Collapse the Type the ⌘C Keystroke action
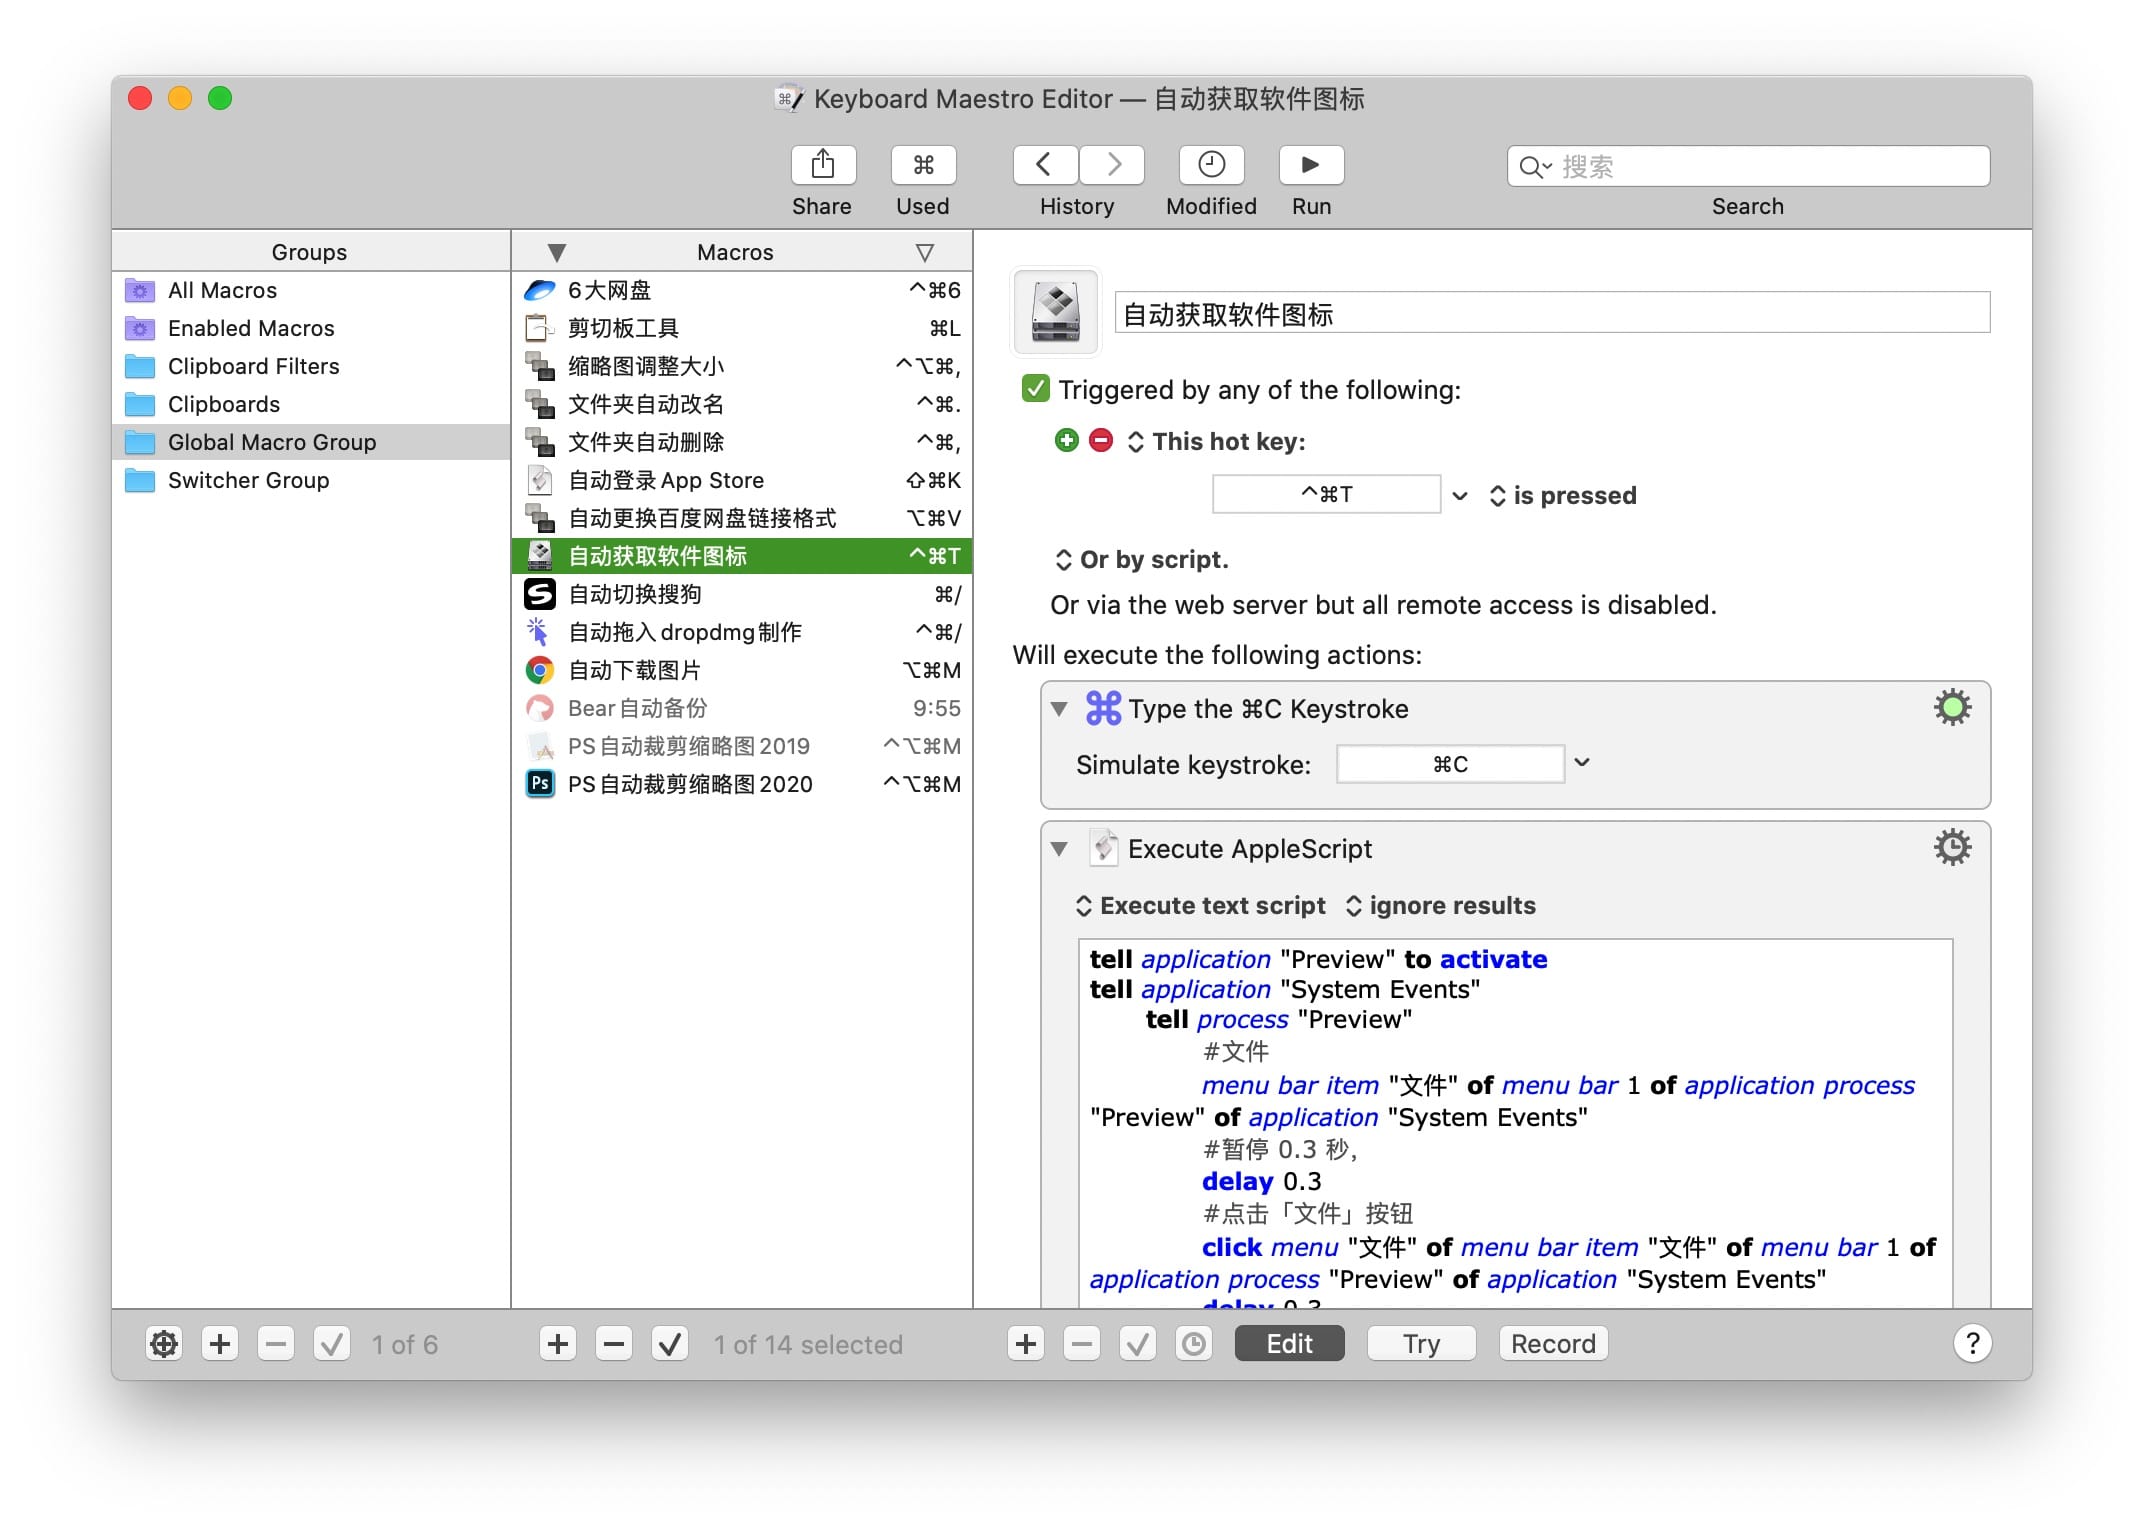The image size is (2144, 1528). click(1059, 709)
